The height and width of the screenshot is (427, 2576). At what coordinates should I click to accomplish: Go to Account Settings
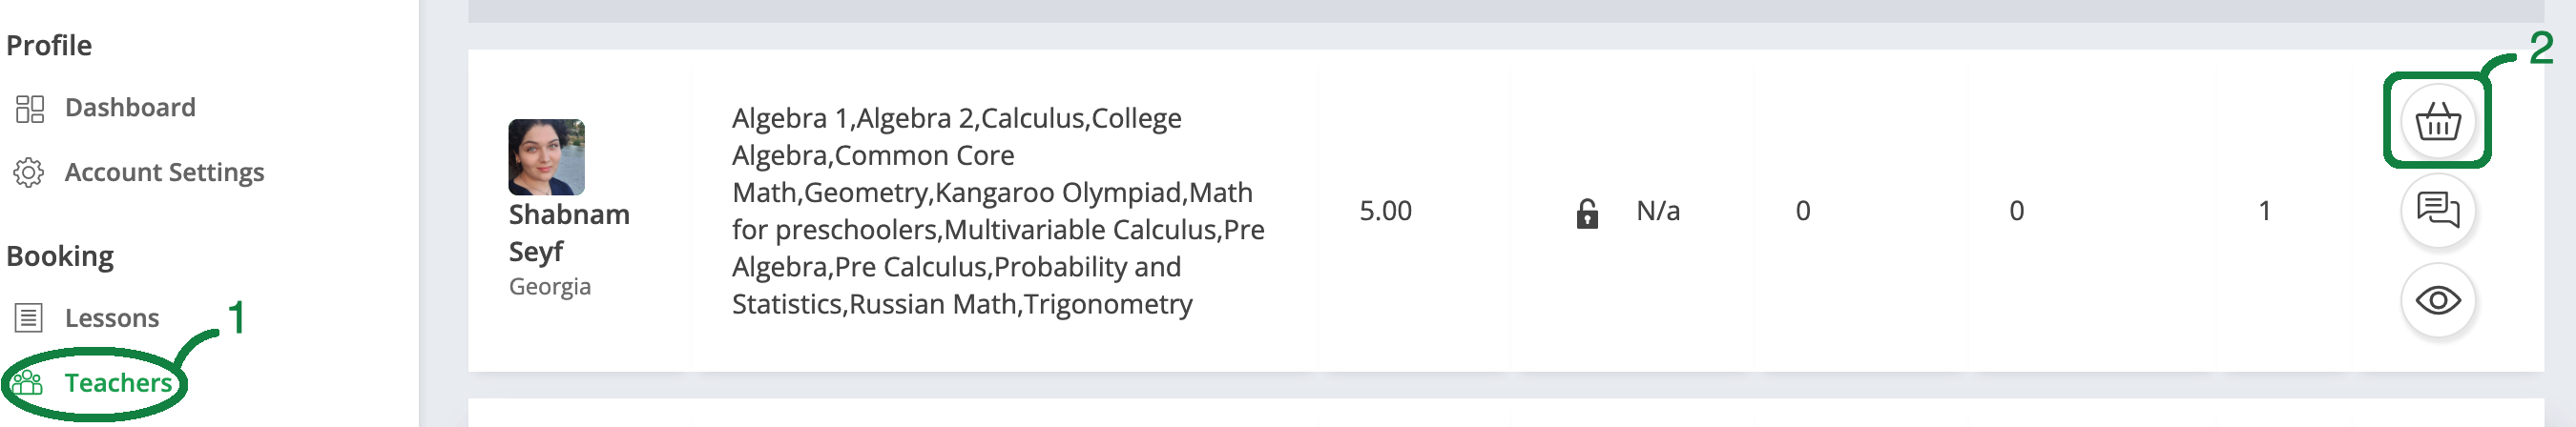click(164, 173)
